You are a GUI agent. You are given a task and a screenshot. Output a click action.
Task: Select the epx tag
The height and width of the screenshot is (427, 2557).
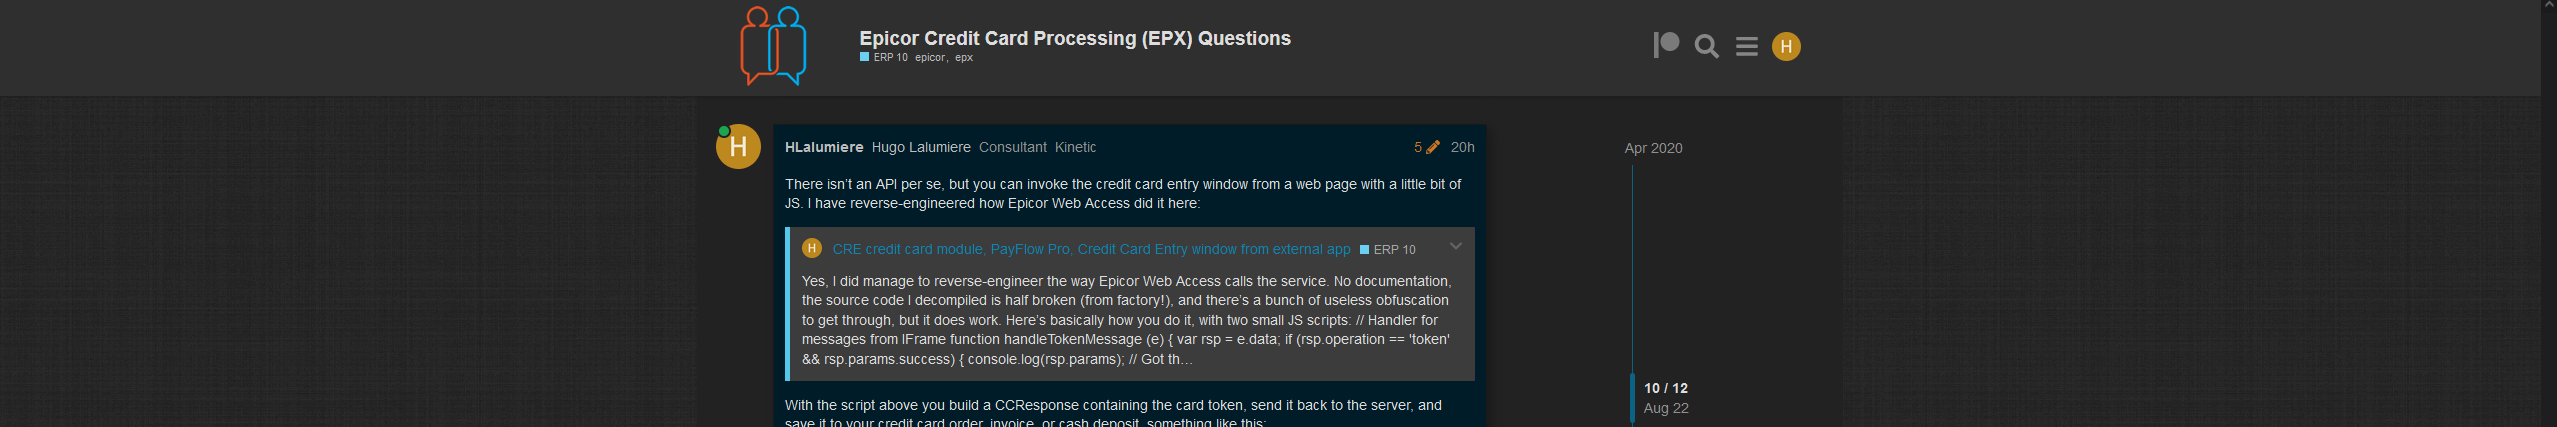(964, 58)
